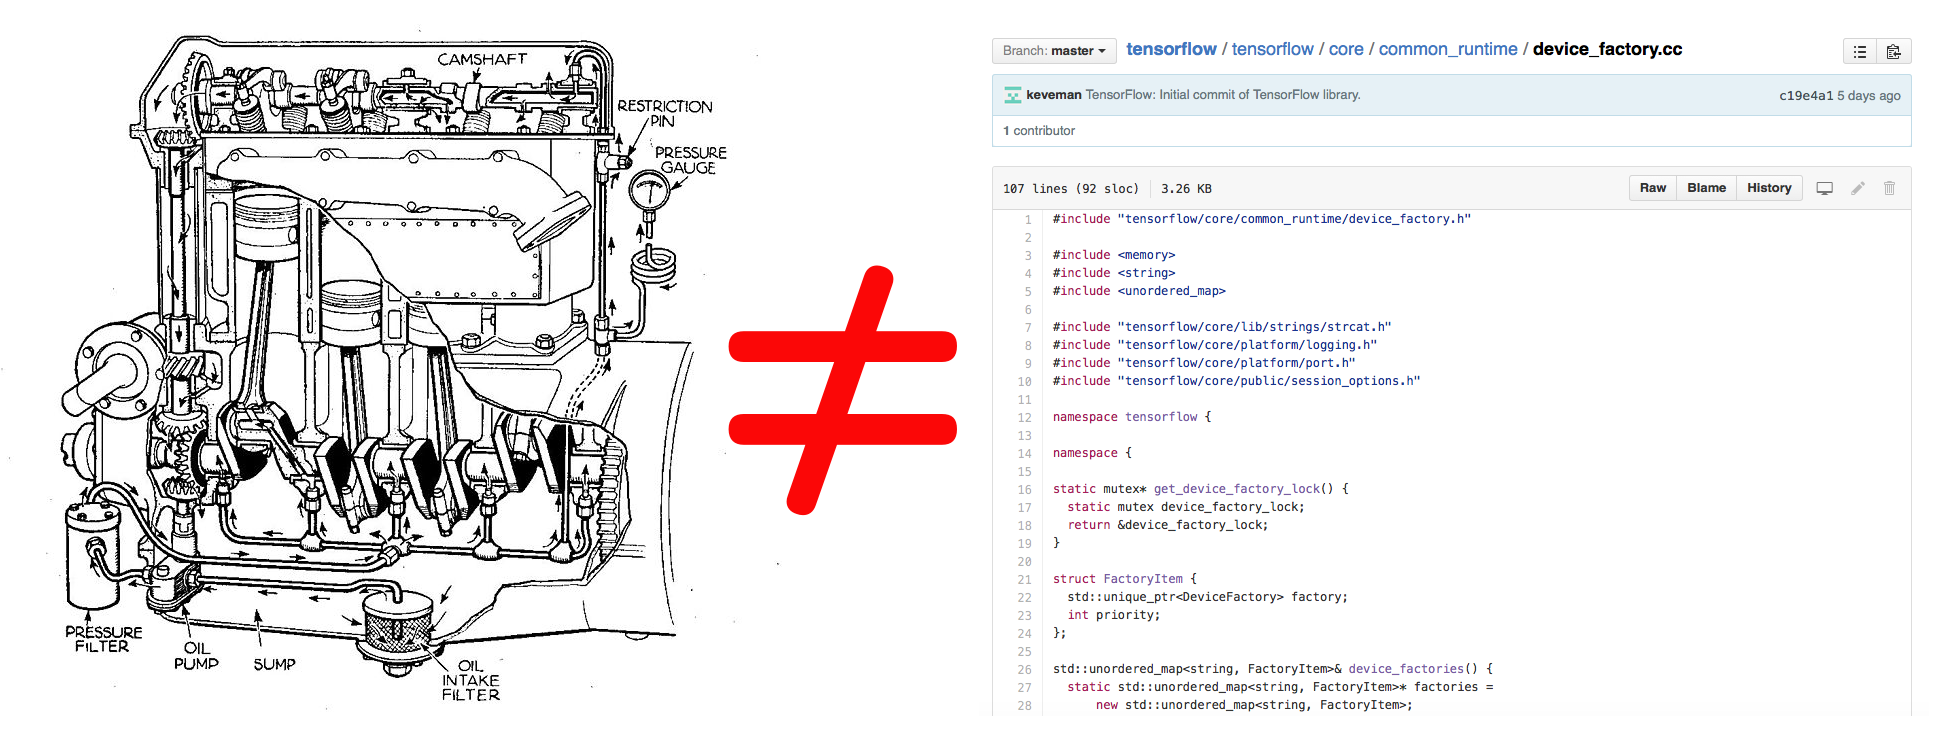The height and width of the screenshot is (744, 1948).
Task: Click line number 1
Action: click(x=1027, y=220)
